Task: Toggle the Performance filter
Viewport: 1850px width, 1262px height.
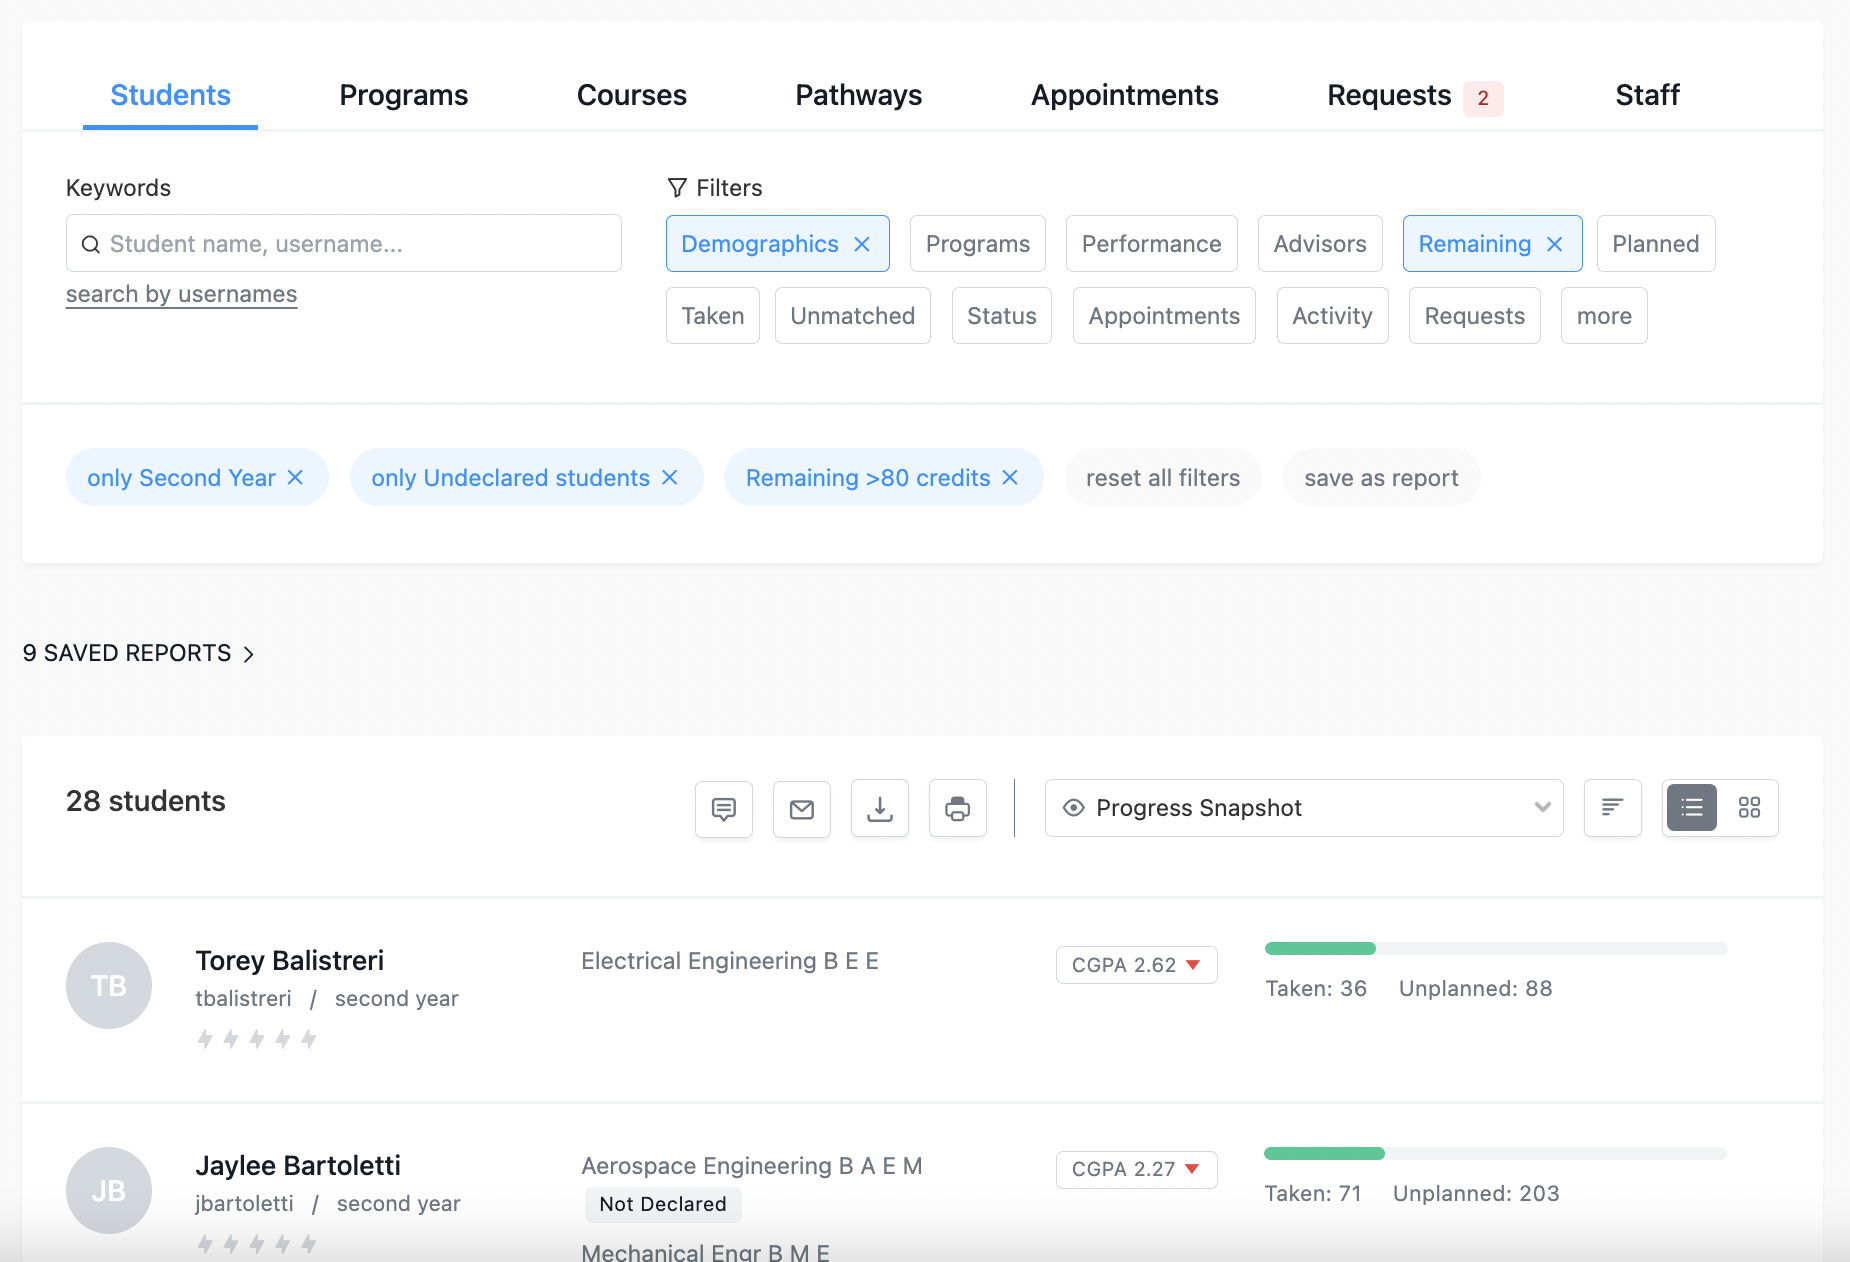Action: [1151, 244]
